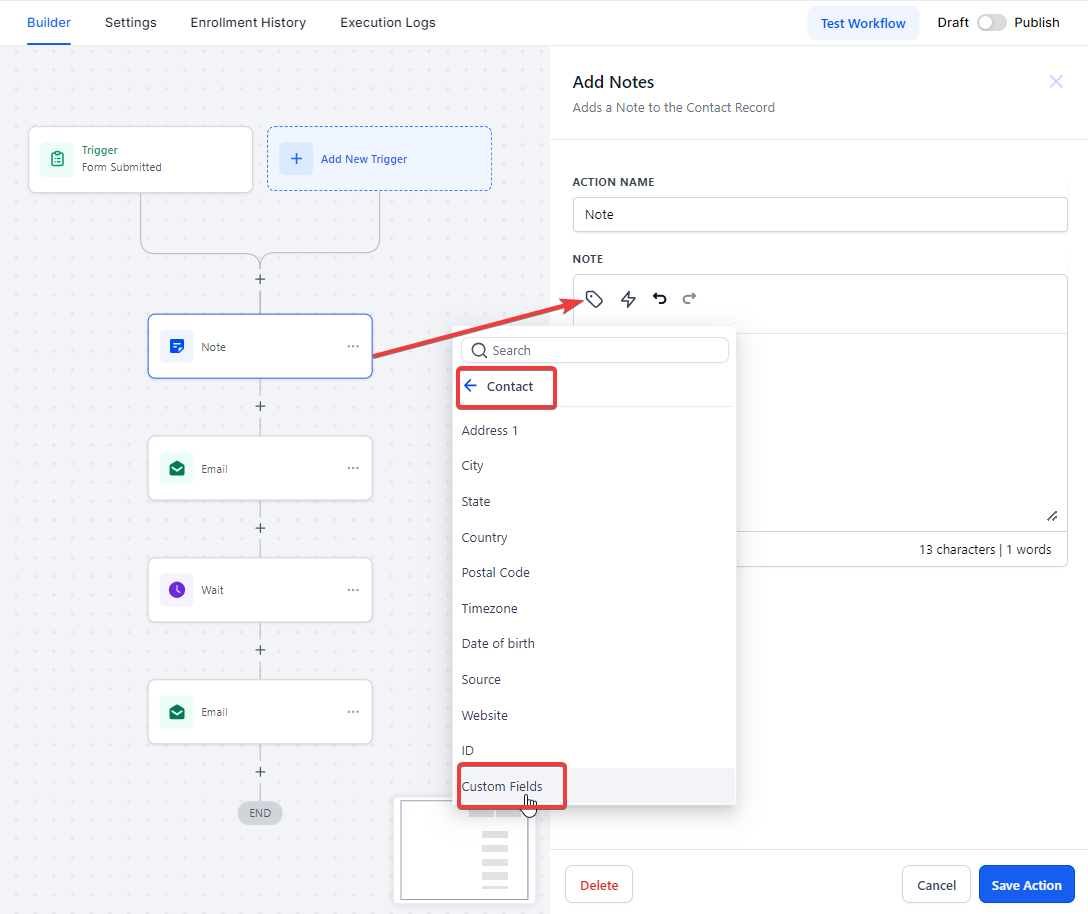
Task: Add a step before END
Action: pyautogui.click(x=260, y=772)
